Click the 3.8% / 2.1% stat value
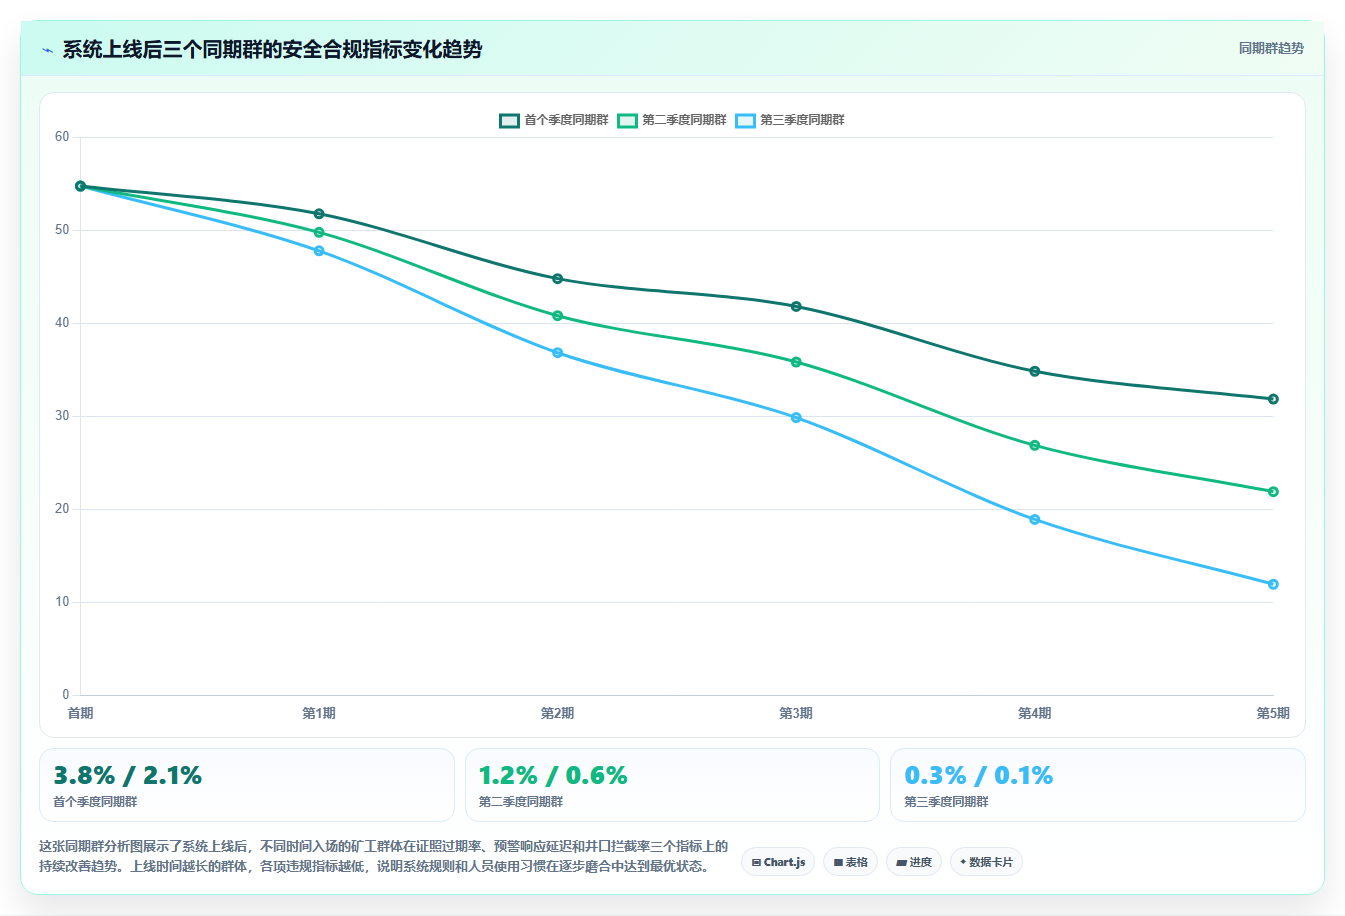The height and width of the screenshot is (916, 1345). pos(127,776)
